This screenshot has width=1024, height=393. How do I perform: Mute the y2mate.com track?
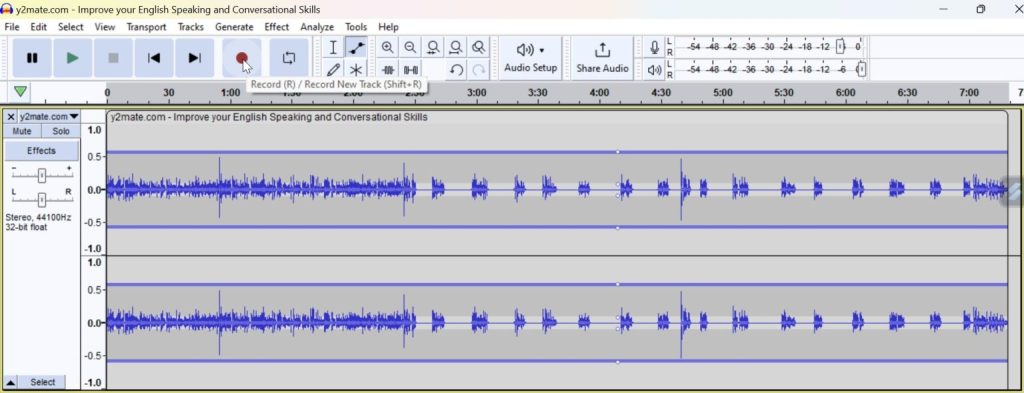(x=22, y=131)
